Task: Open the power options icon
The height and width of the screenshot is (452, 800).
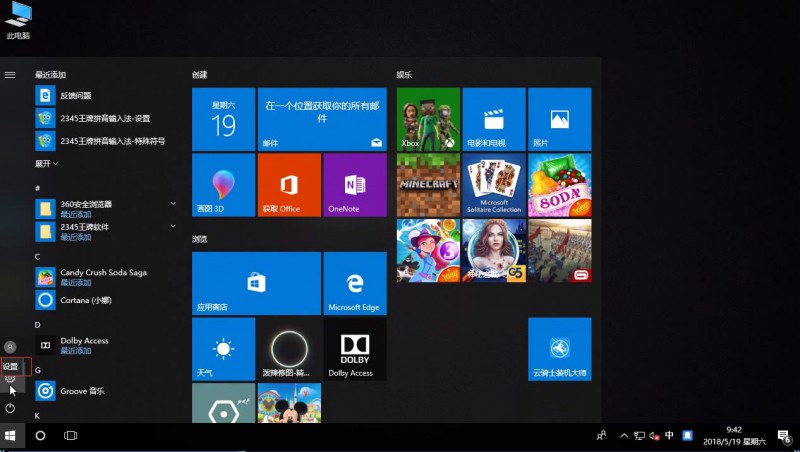Action: tap(10, 408)
